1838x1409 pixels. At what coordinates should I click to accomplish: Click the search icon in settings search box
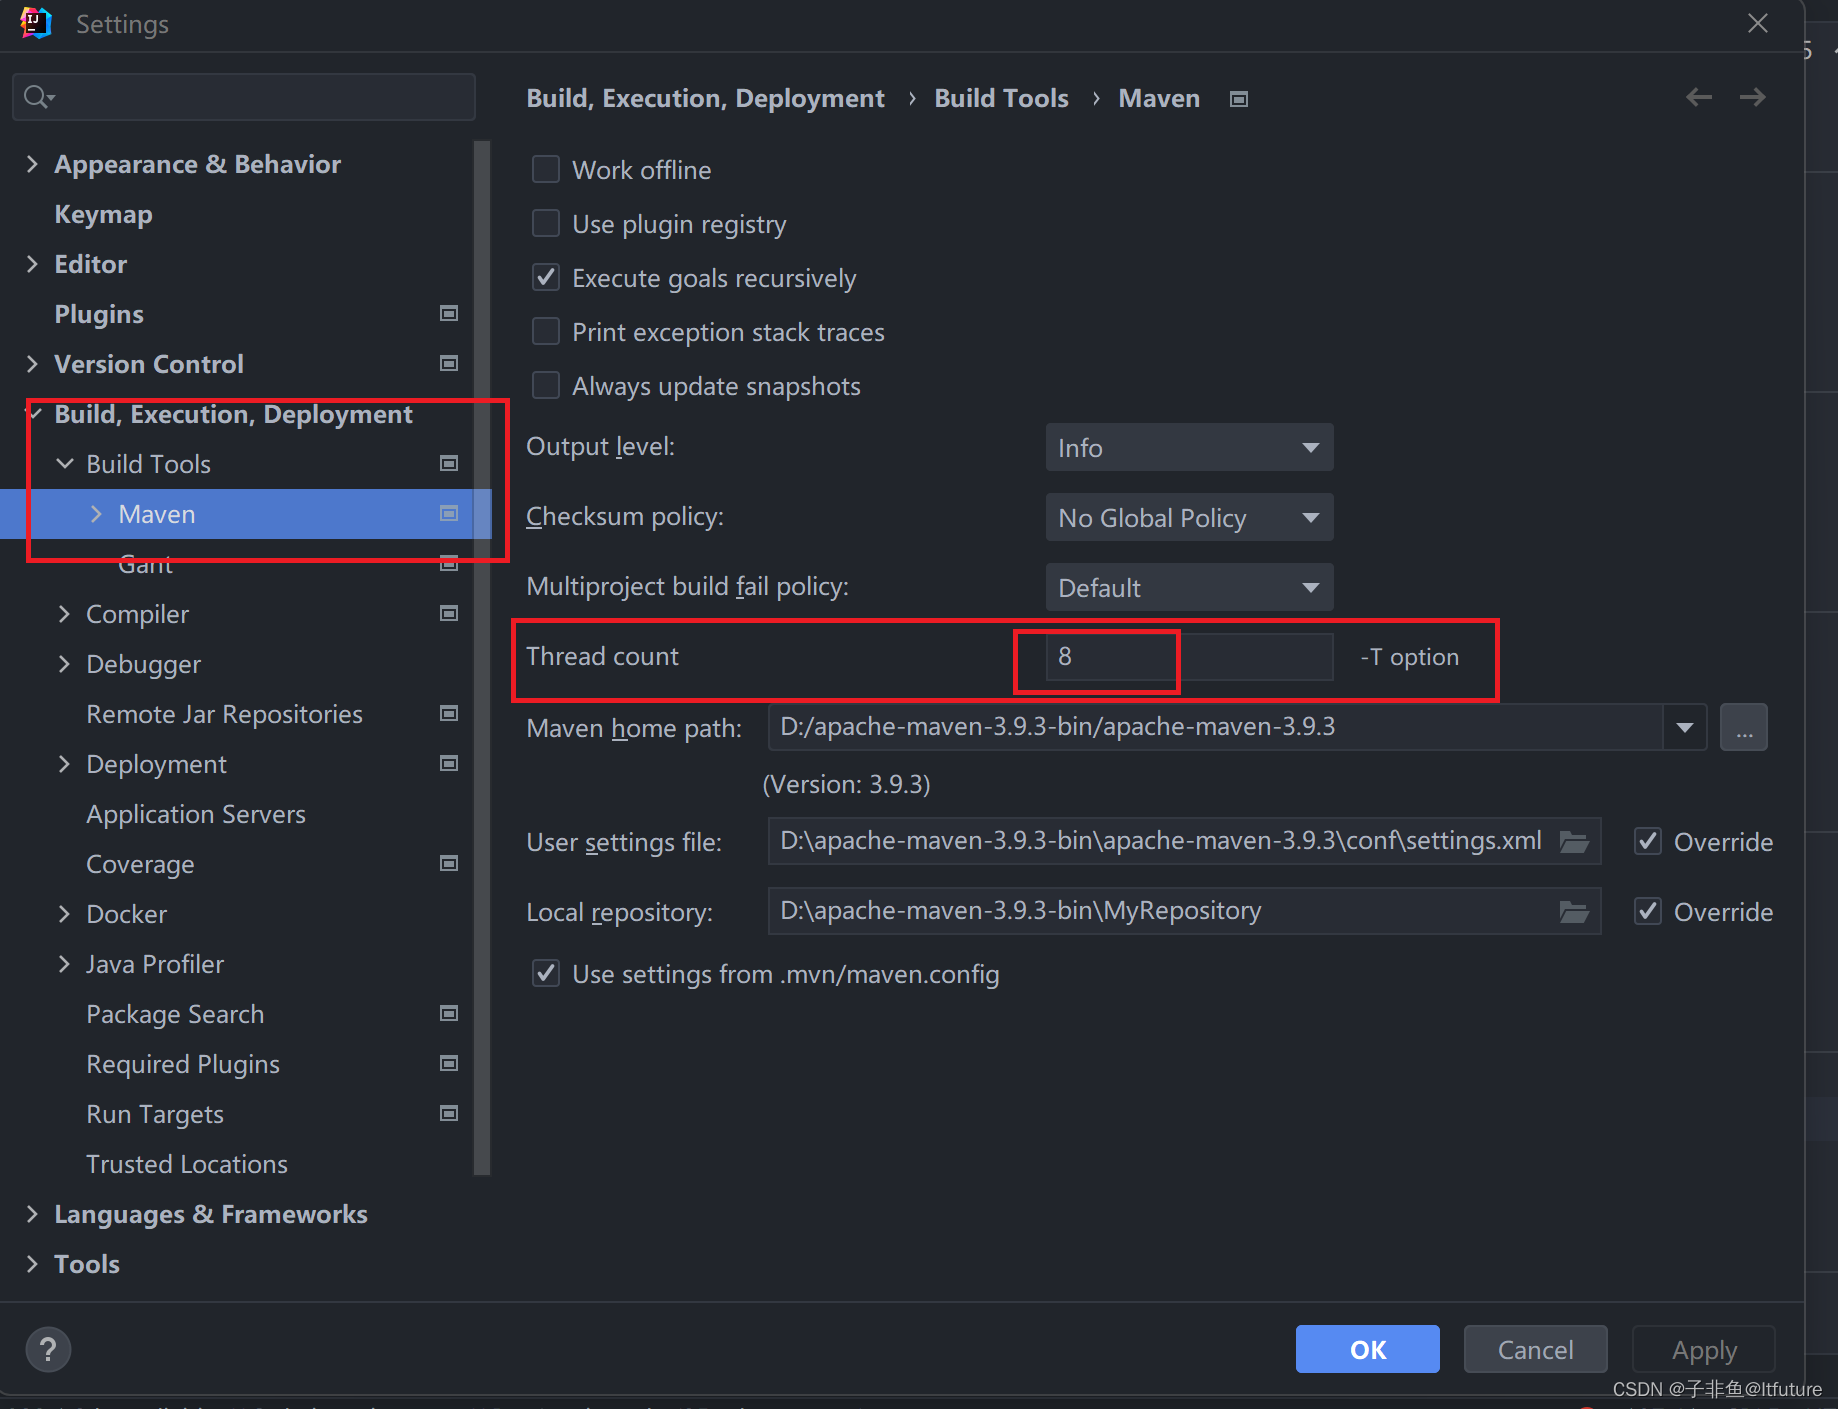click(x=38, y=97)
